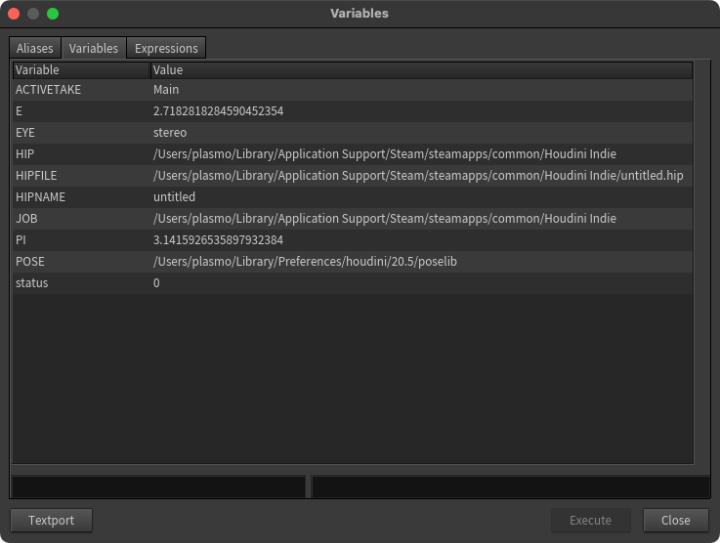Pick the HIPNAME variable entry
This screenshot has width=720, height=543.
(x=40, y=197)
